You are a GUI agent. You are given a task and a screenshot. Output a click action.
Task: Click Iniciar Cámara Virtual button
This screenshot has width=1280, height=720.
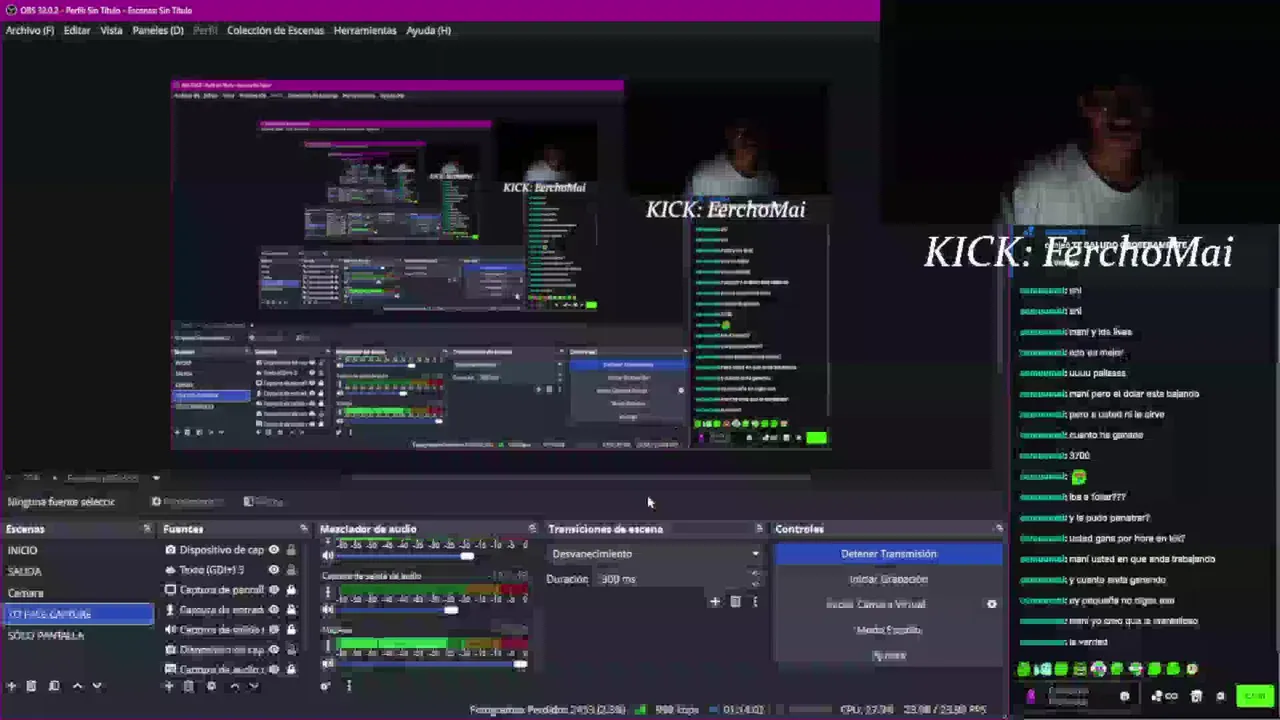pyautogui.click(x=876, y=604)
